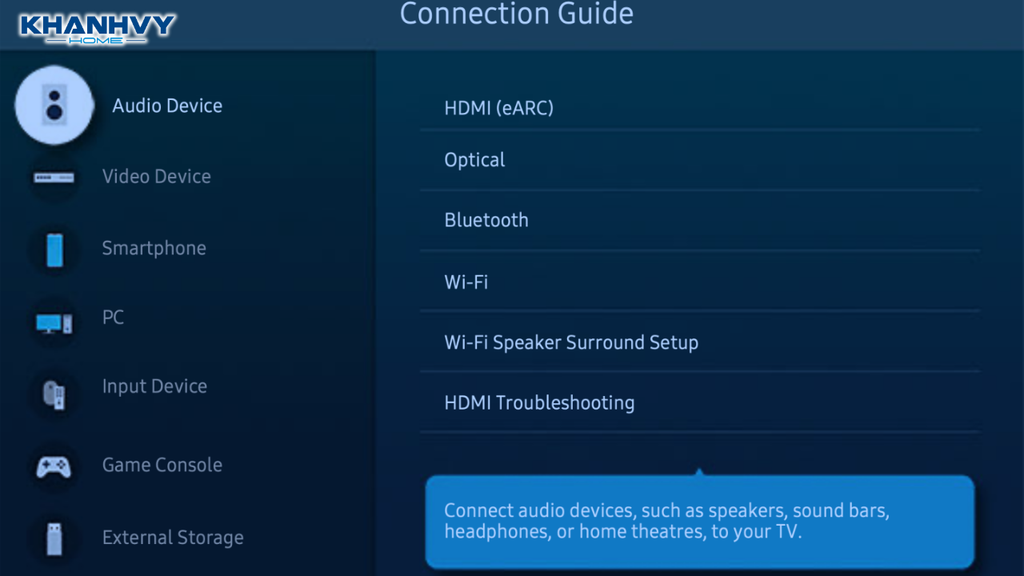This screenshot has width=1024, height=576.
Task: Open the Audio Device category label
Action: click(x=167, y=106)
